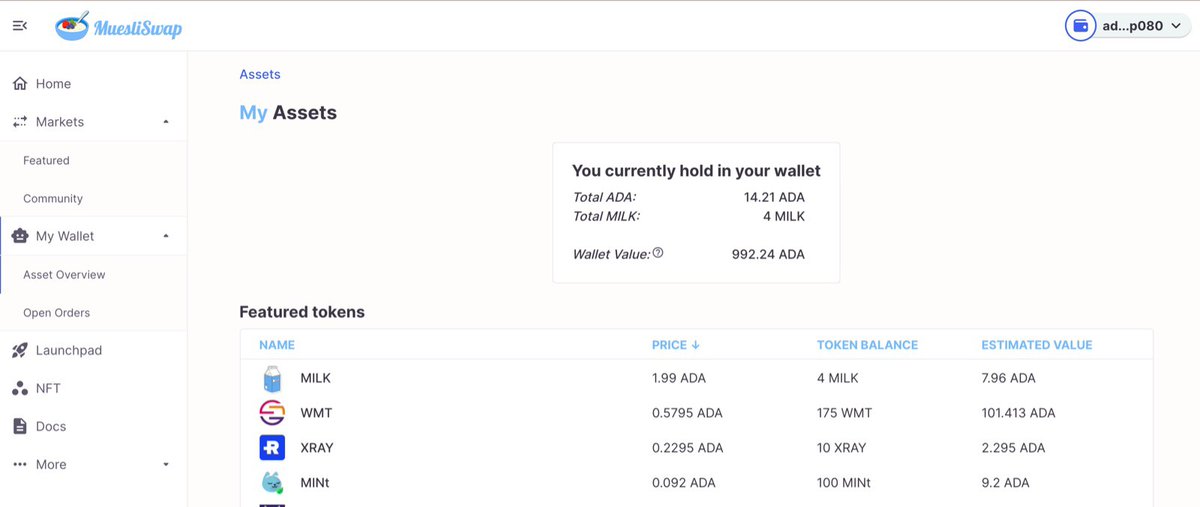
Task: Collapse the Markets section arrow
Action: coord(166,122)
